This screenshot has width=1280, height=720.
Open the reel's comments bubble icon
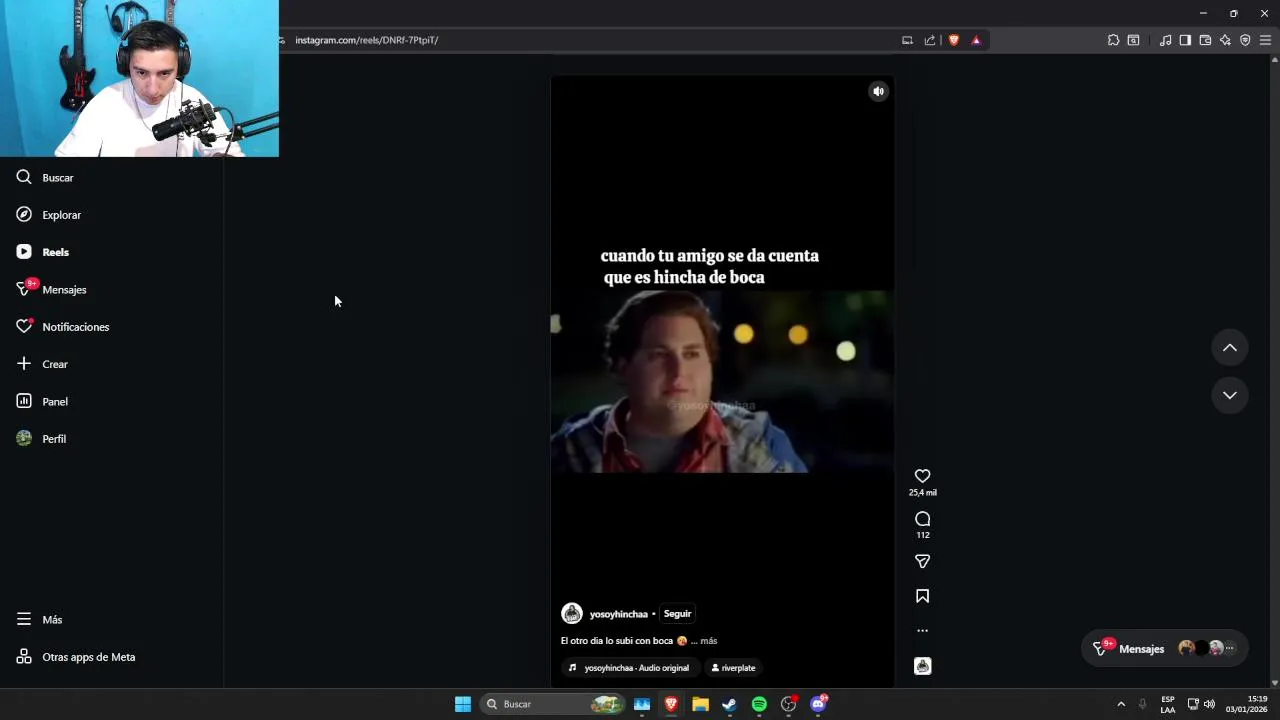tap(922, 519)
